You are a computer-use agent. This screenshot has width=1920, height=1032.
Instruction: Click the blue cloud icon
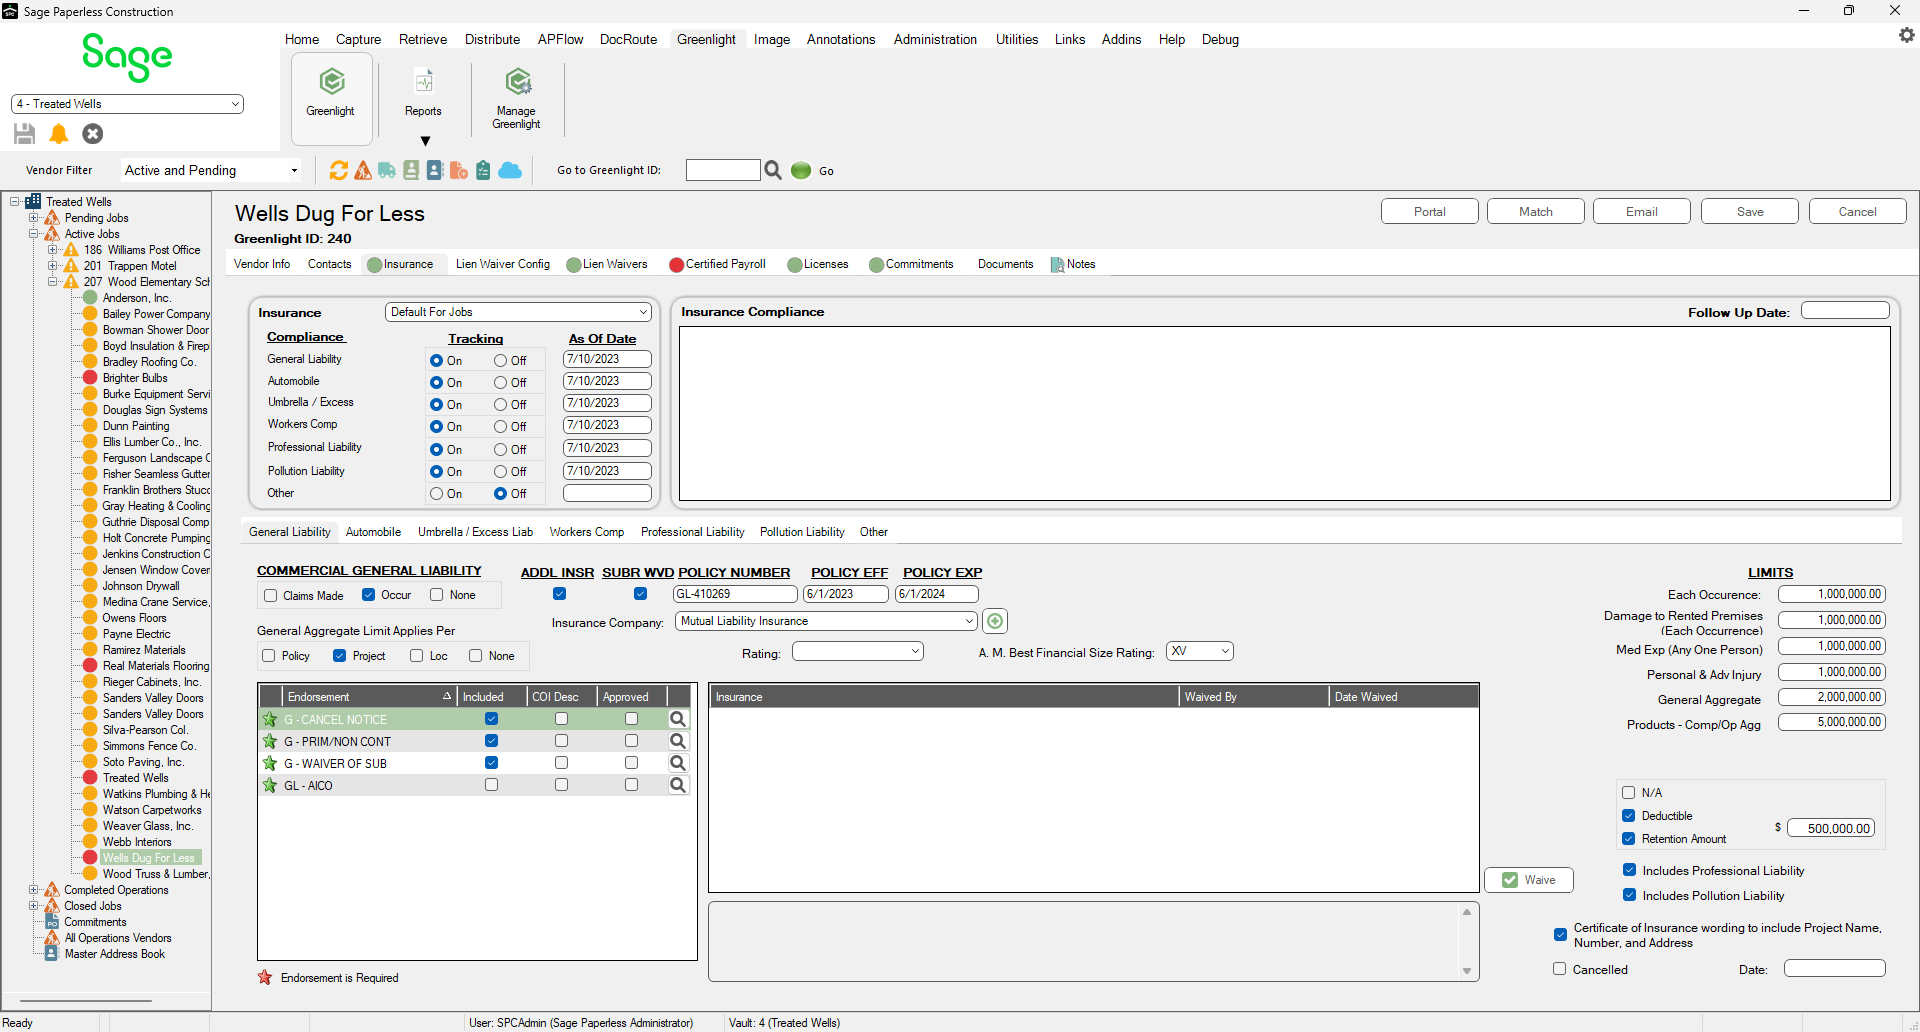coord(510,170)
